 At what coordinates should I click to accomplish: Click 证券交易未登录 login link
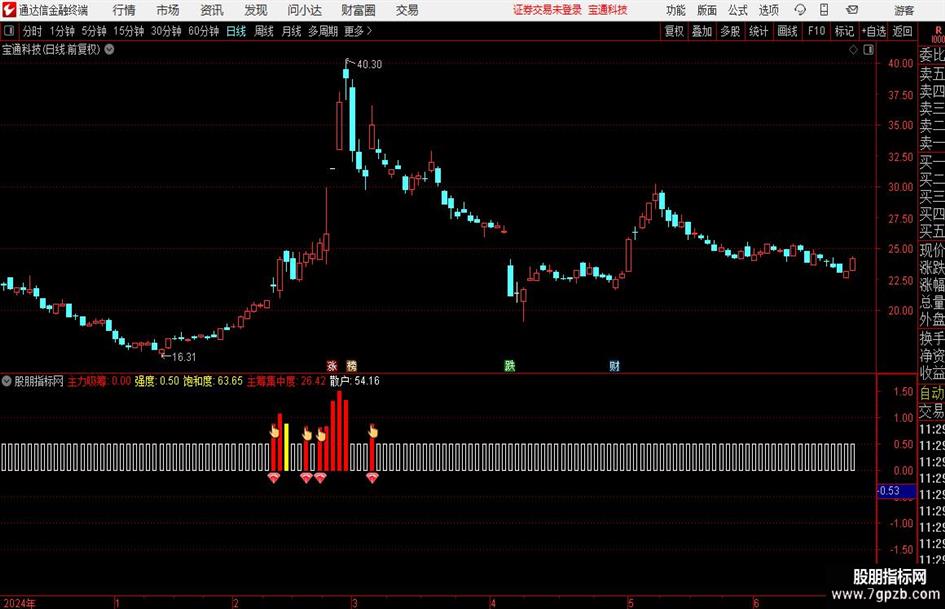tap(547, 10)
